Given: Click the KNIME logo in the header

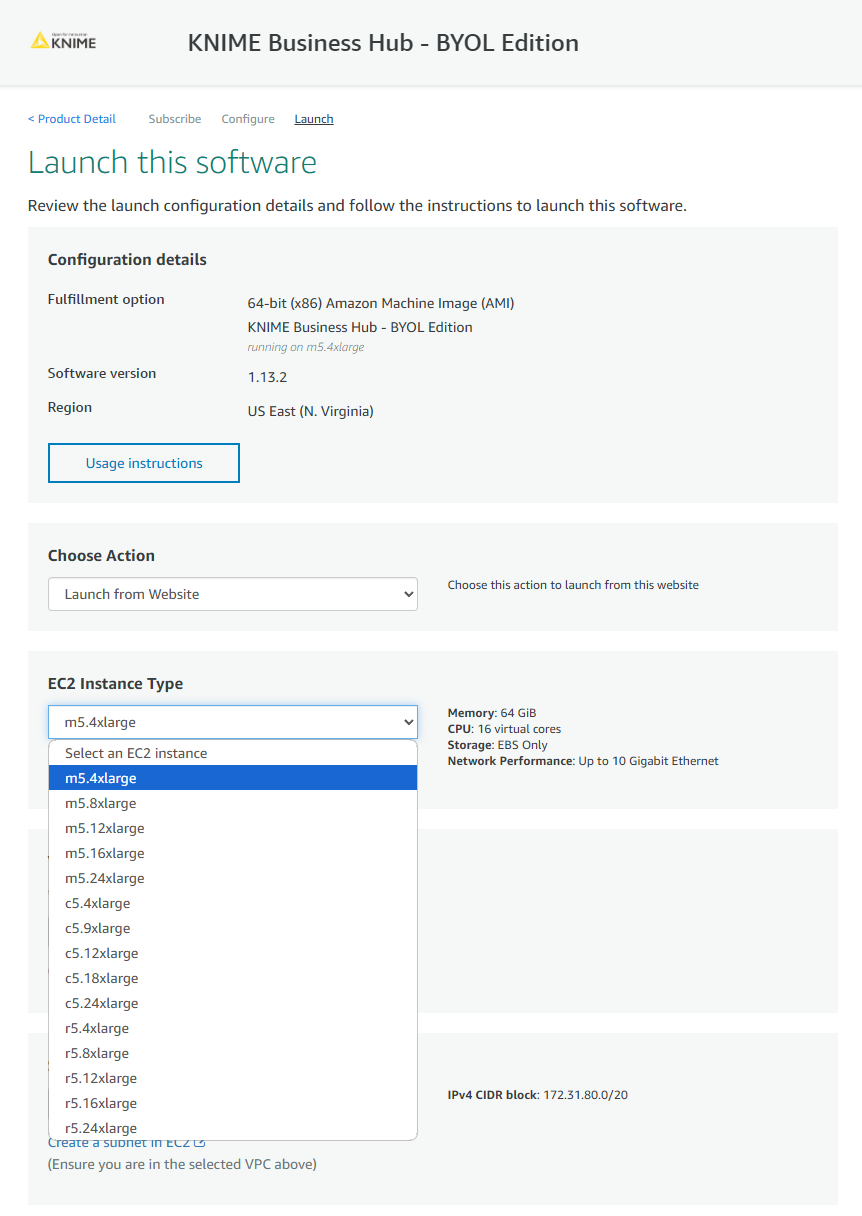Looking at the screenshot, I should point(64,41).
